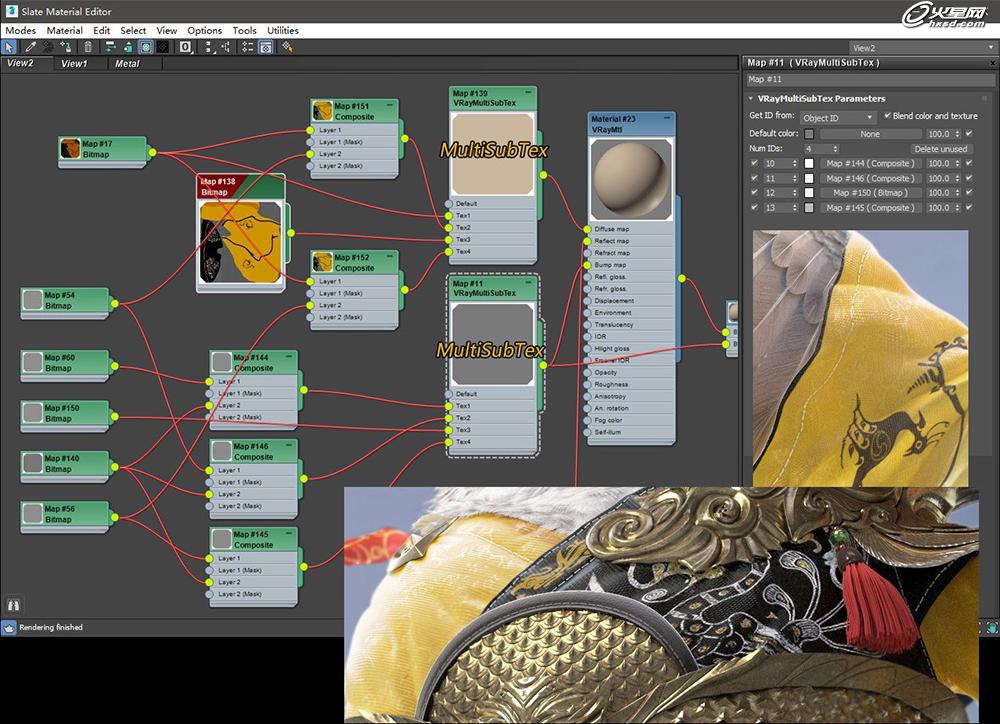
Task: Click the Lay Out Children icon
Action: [226, 47]
